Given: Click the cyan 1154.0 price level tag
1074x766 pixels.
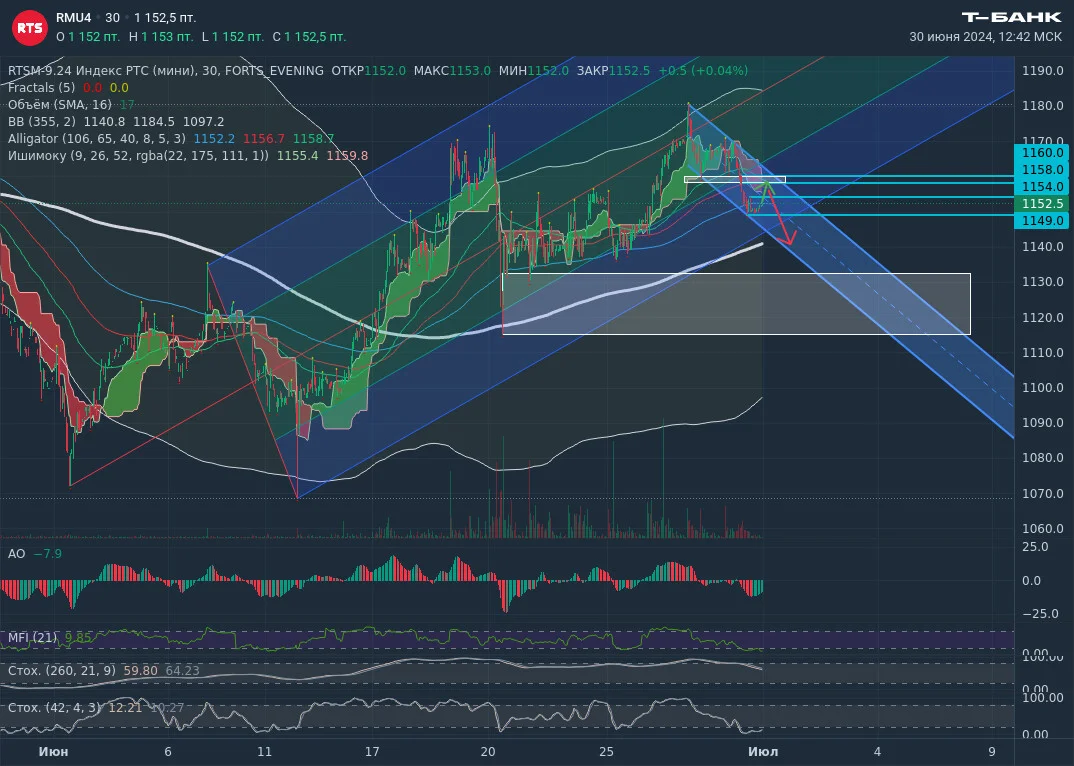Looking at the screenshot, I should click(1043, 187).
